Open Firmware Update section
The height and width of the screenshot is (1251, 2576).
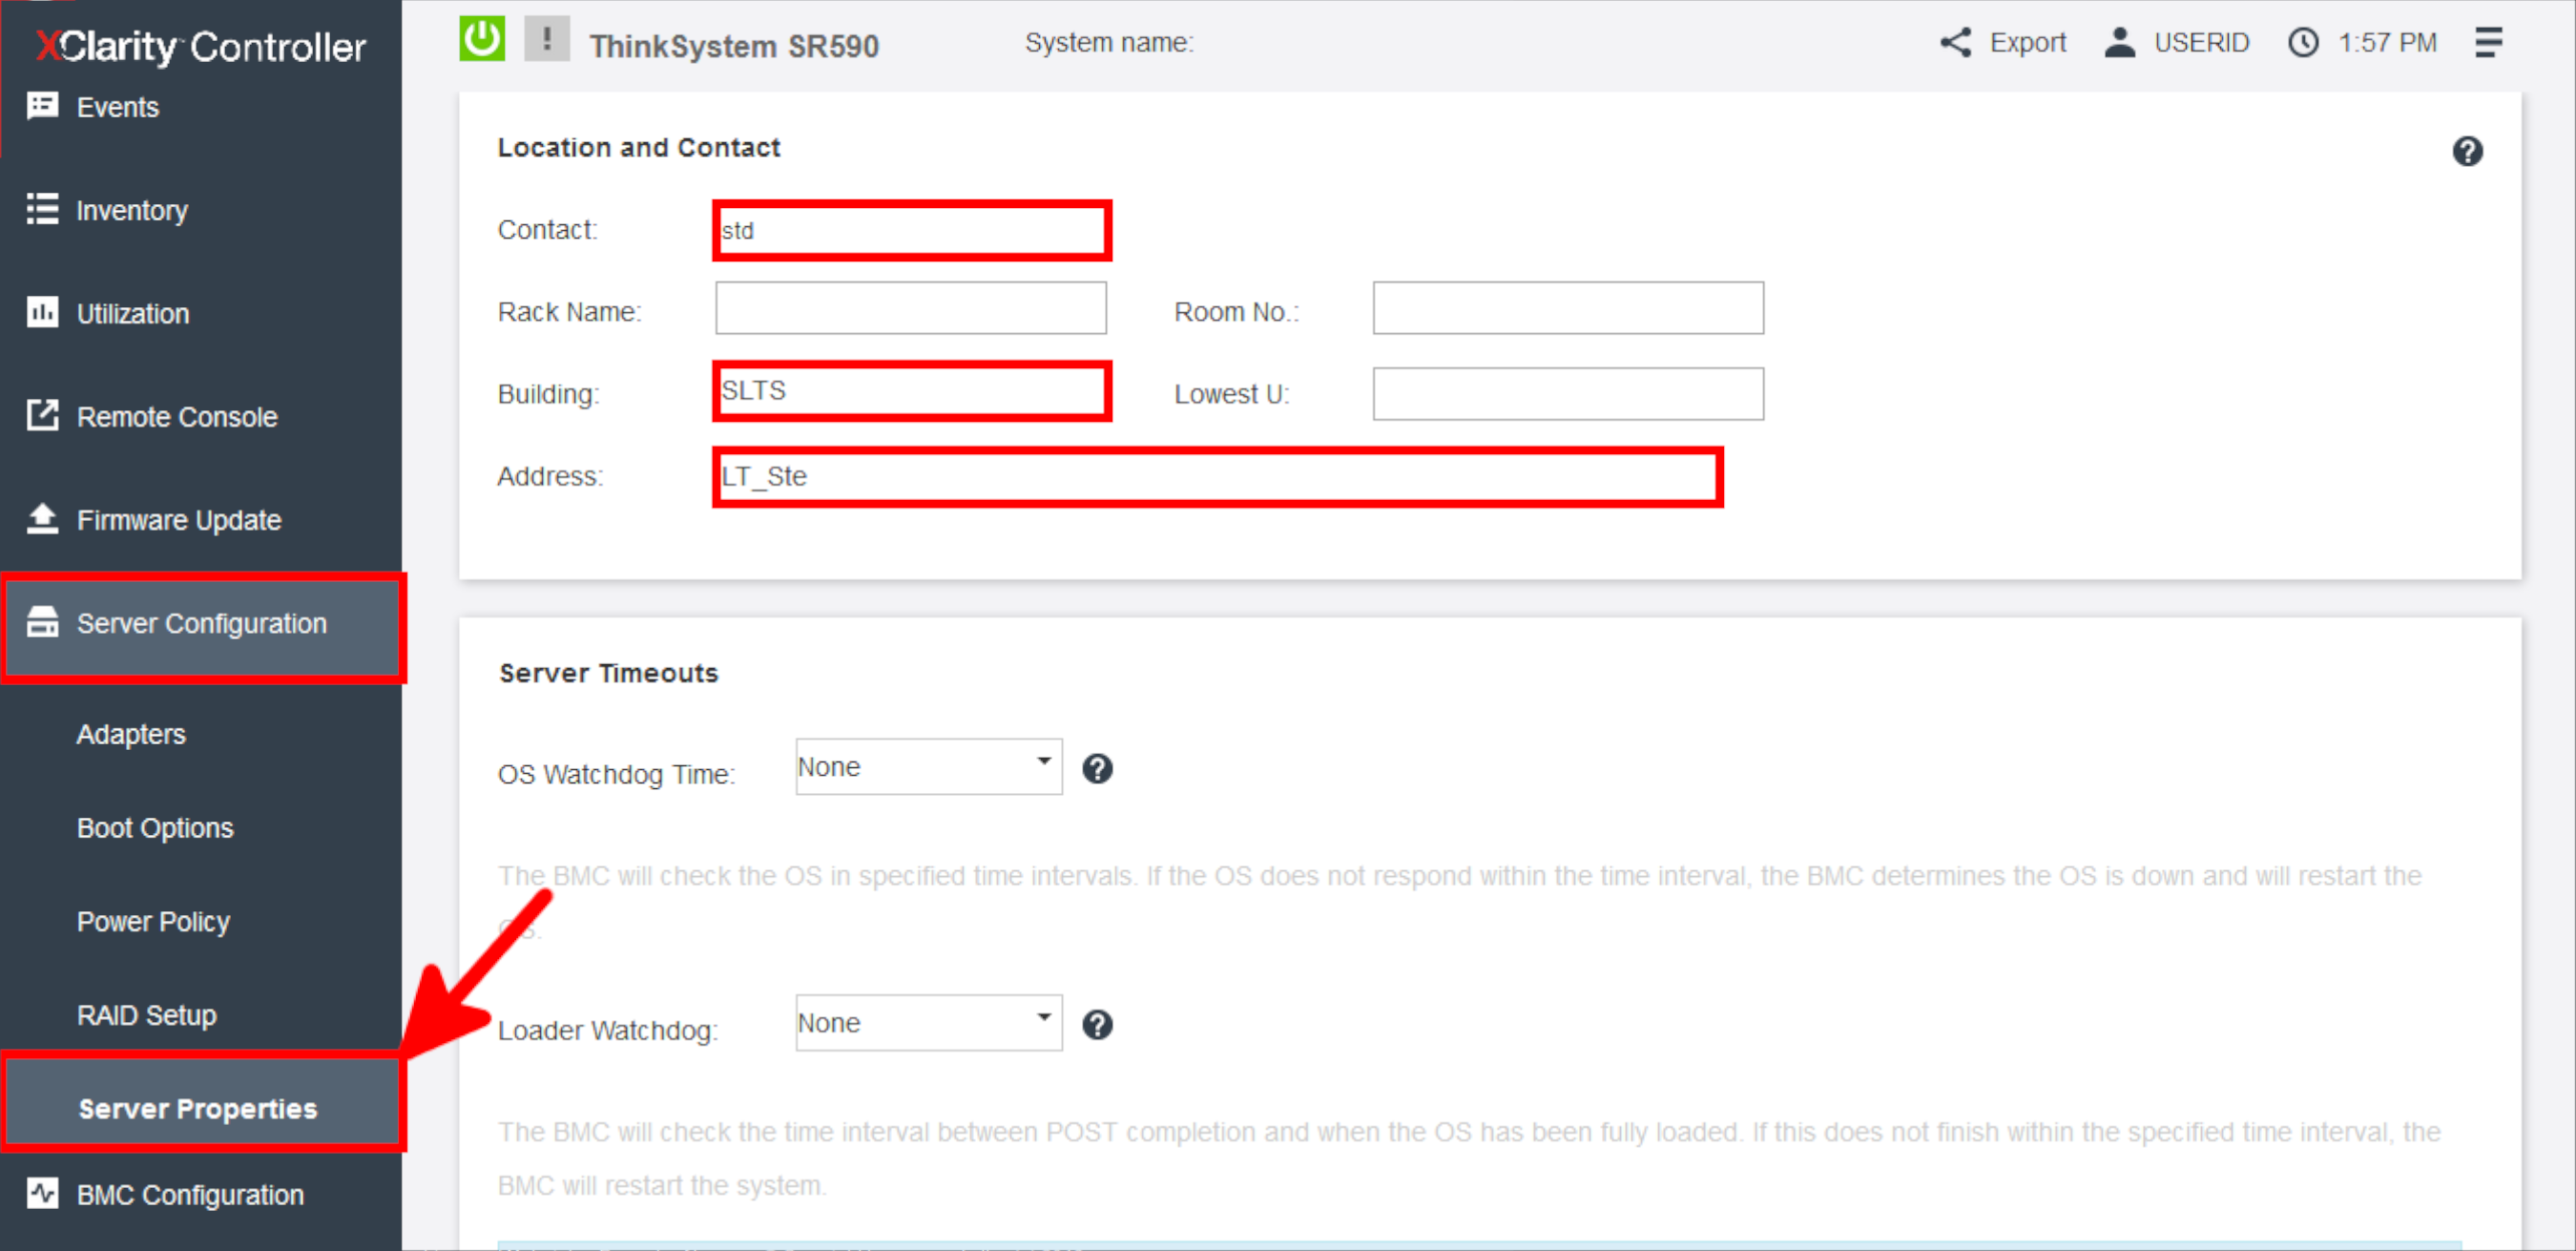point(179,520)
